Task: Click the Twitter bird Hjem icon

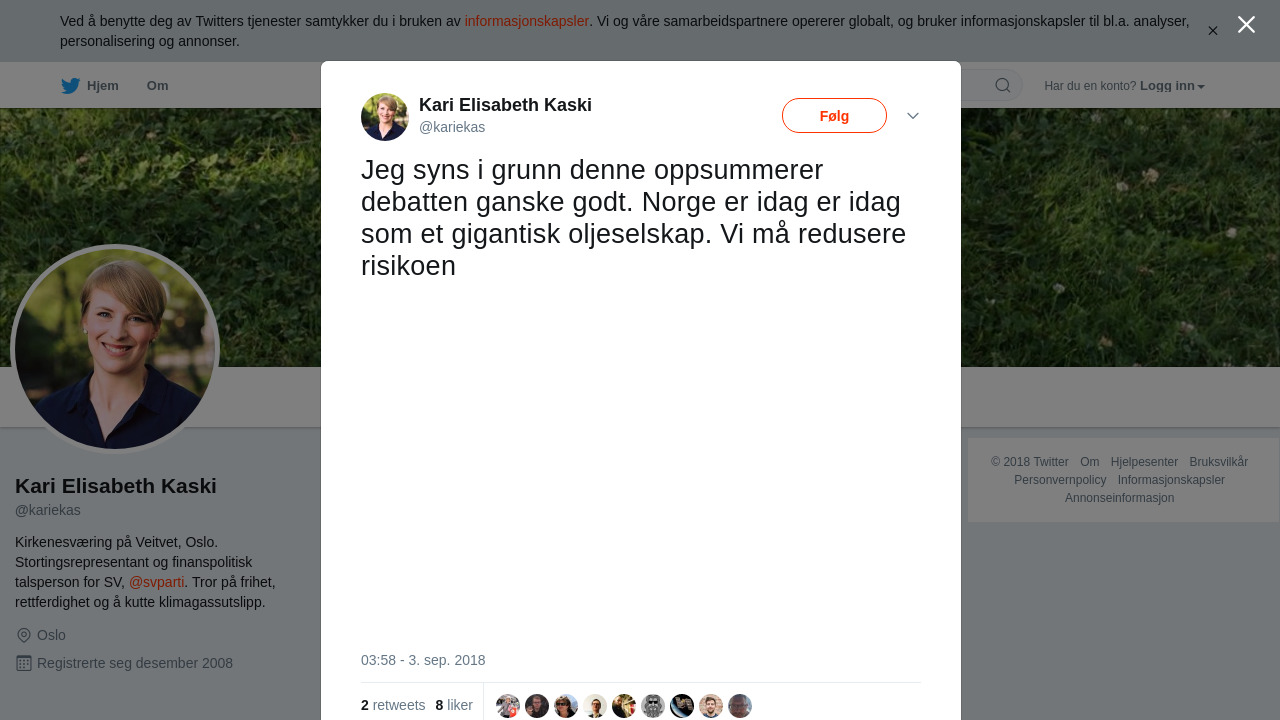Action: pyautogui.click(x=71, y=86)
